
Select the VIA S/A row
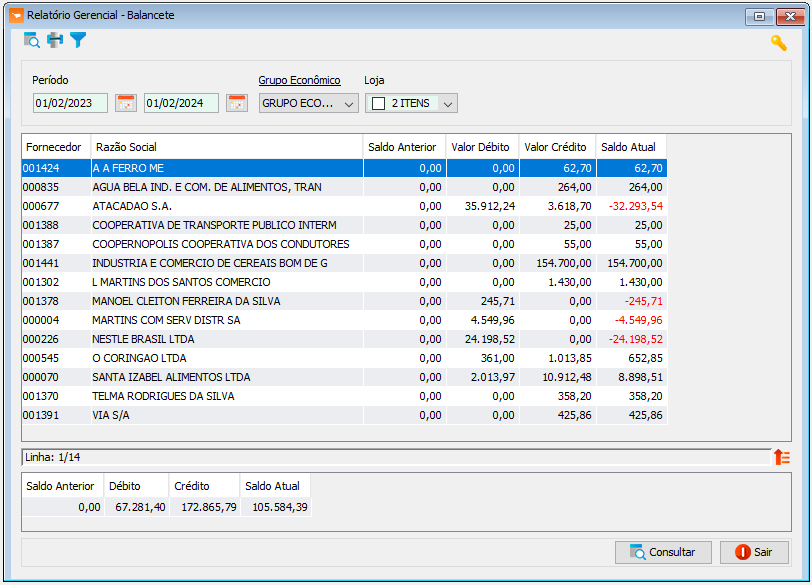click(x=344, y=415)
